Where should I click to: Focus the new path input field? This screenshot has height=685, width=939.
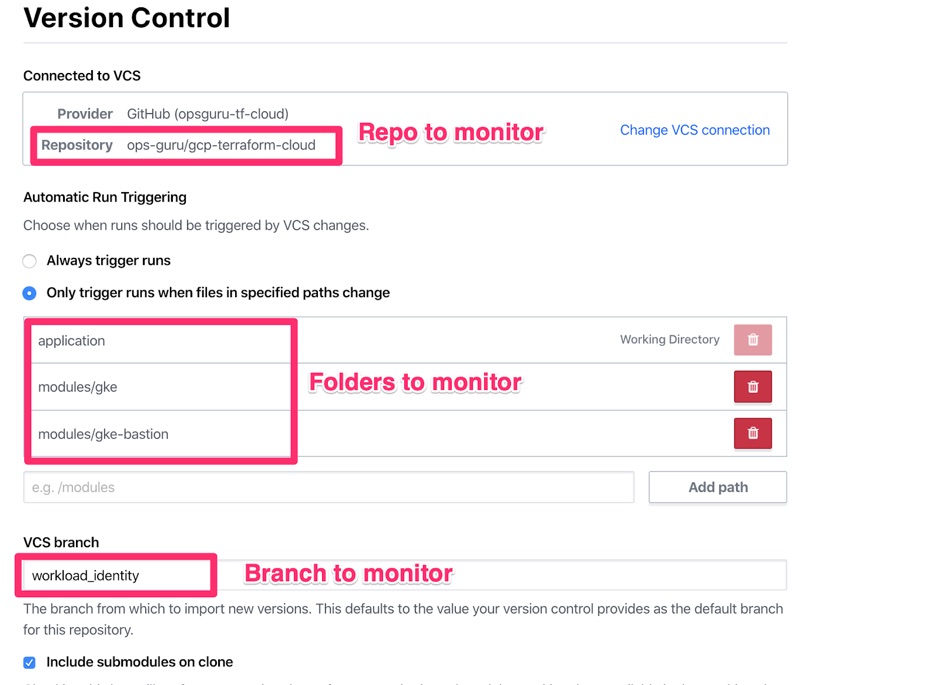(x=328, y=487)
